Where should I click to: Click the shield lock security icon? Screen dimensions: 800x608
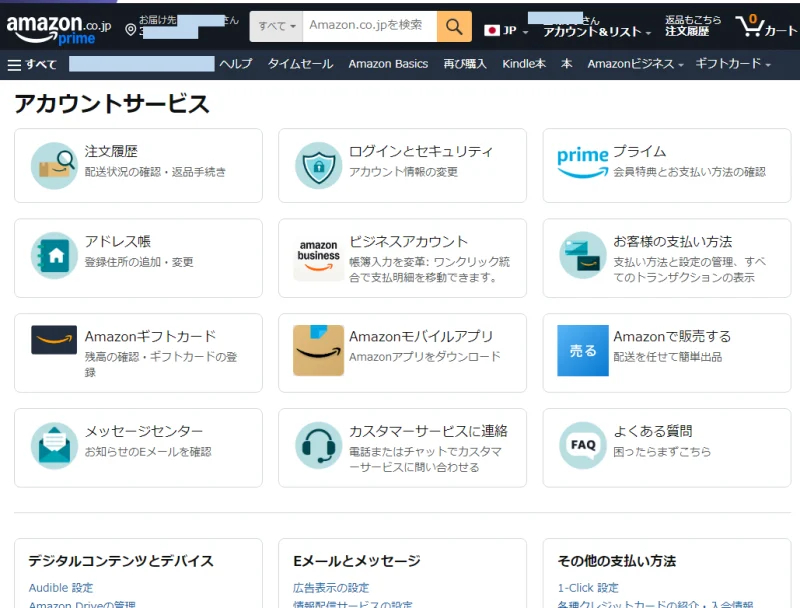tap(318, 166)
